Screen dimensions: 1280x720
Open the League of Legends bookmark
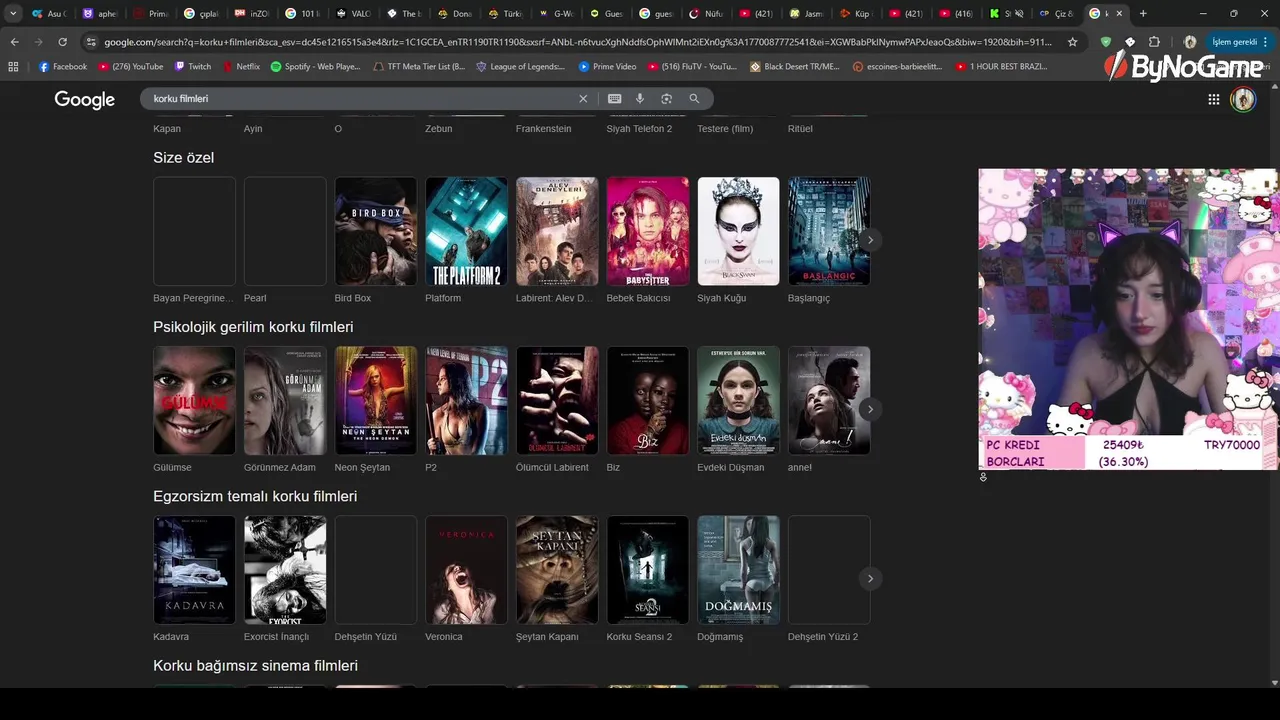tap(520, 66)
